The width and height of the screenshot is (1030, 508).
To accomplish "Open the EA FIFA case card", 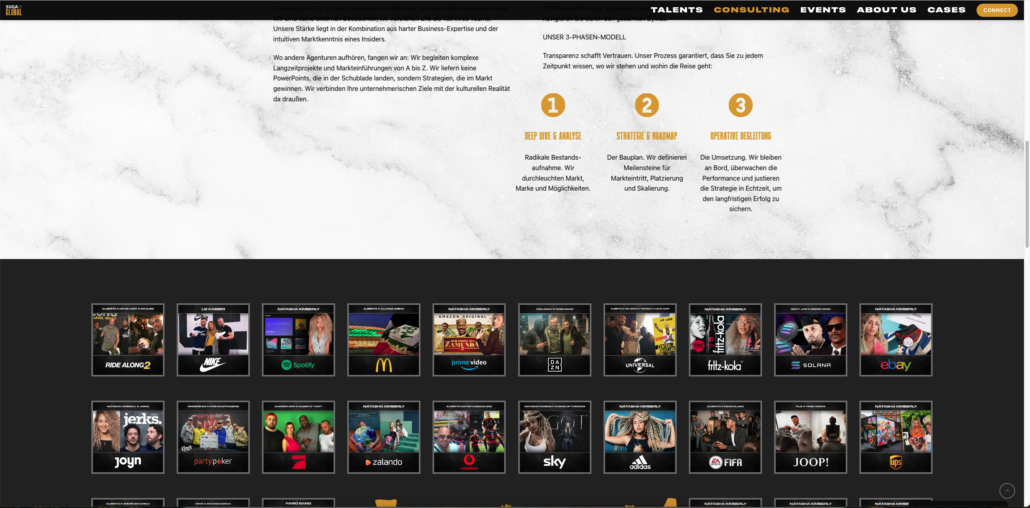I will tap(725, 437).
